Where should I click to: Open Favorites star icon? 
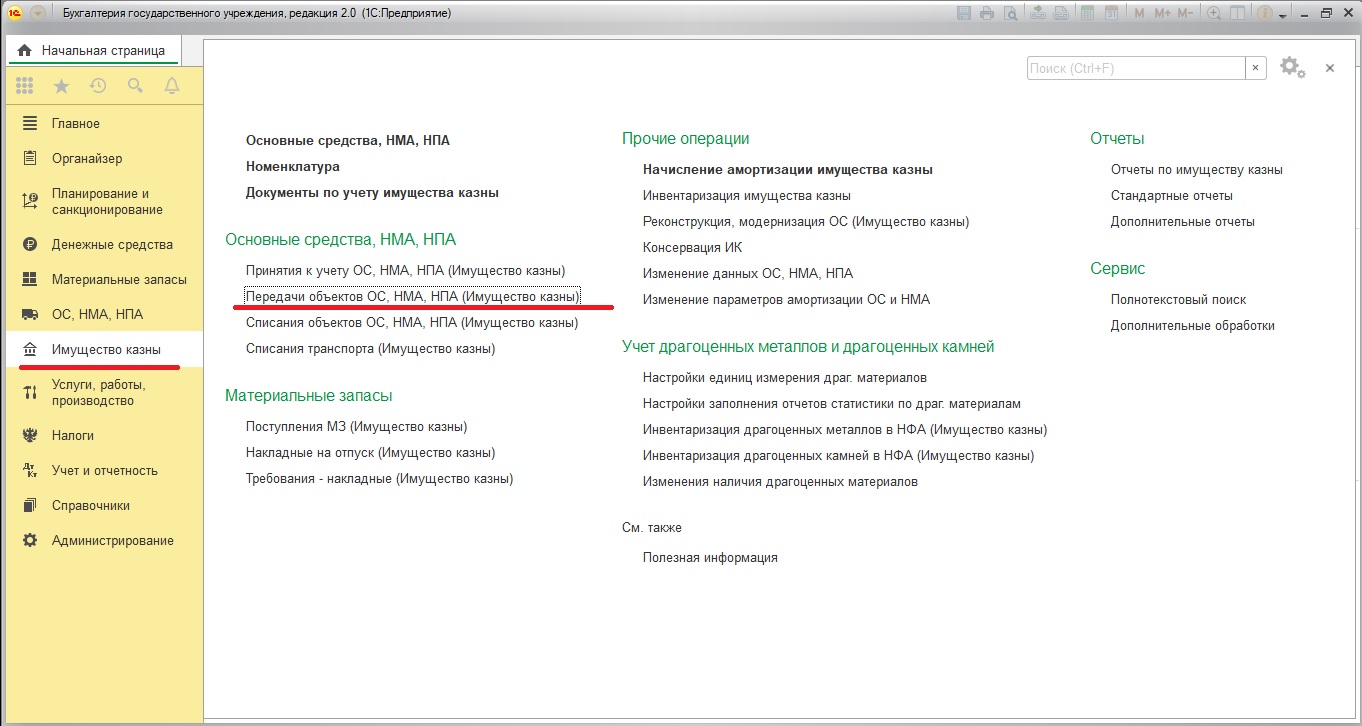pyautogui.click(x=61, y=87)
